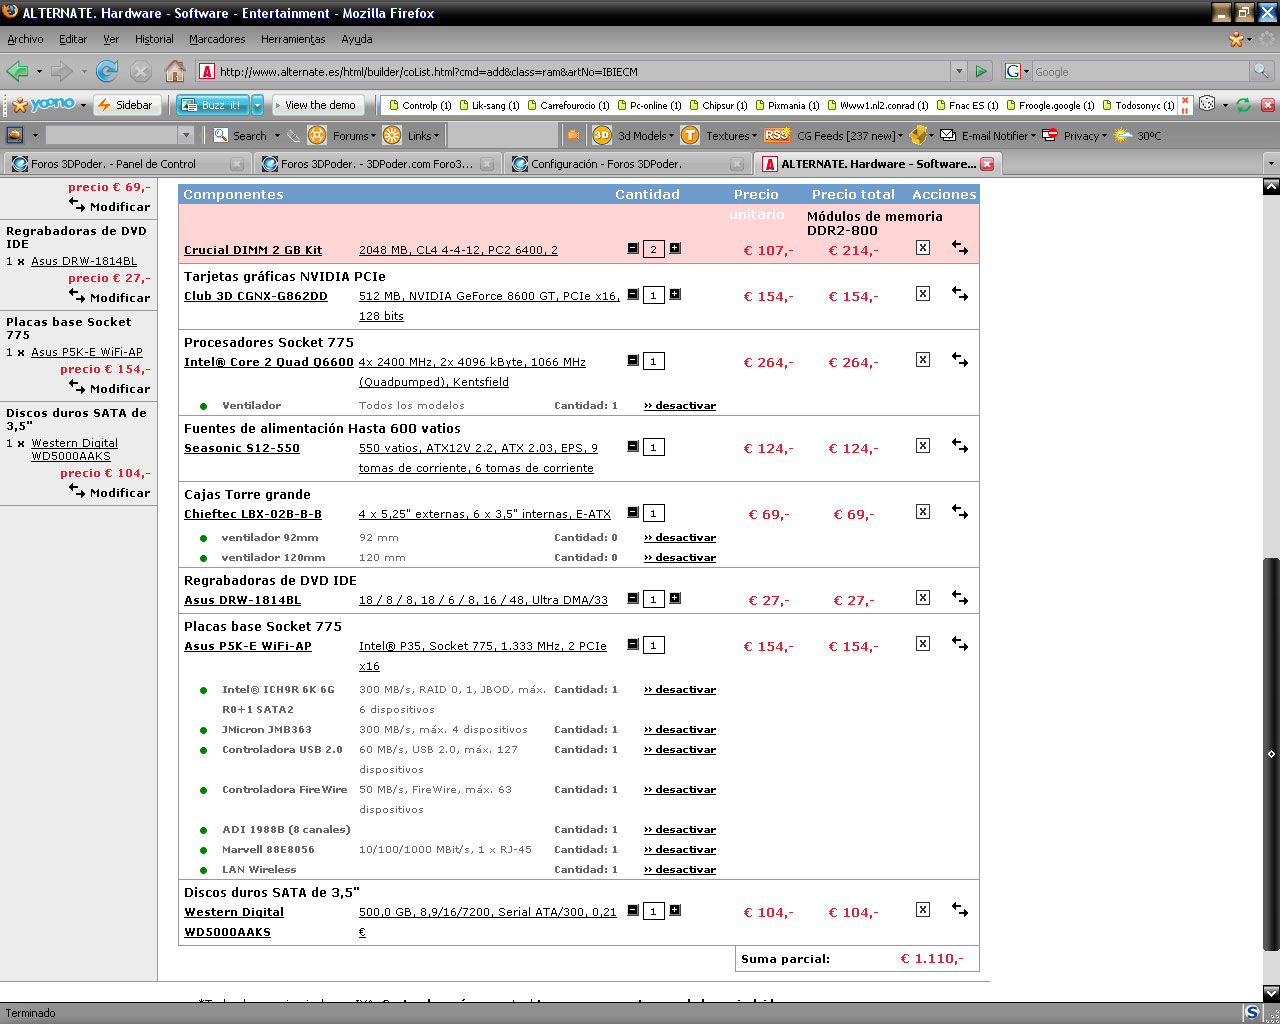Deactivate the Controladora USB 2.0

click(x=680, y=750)
